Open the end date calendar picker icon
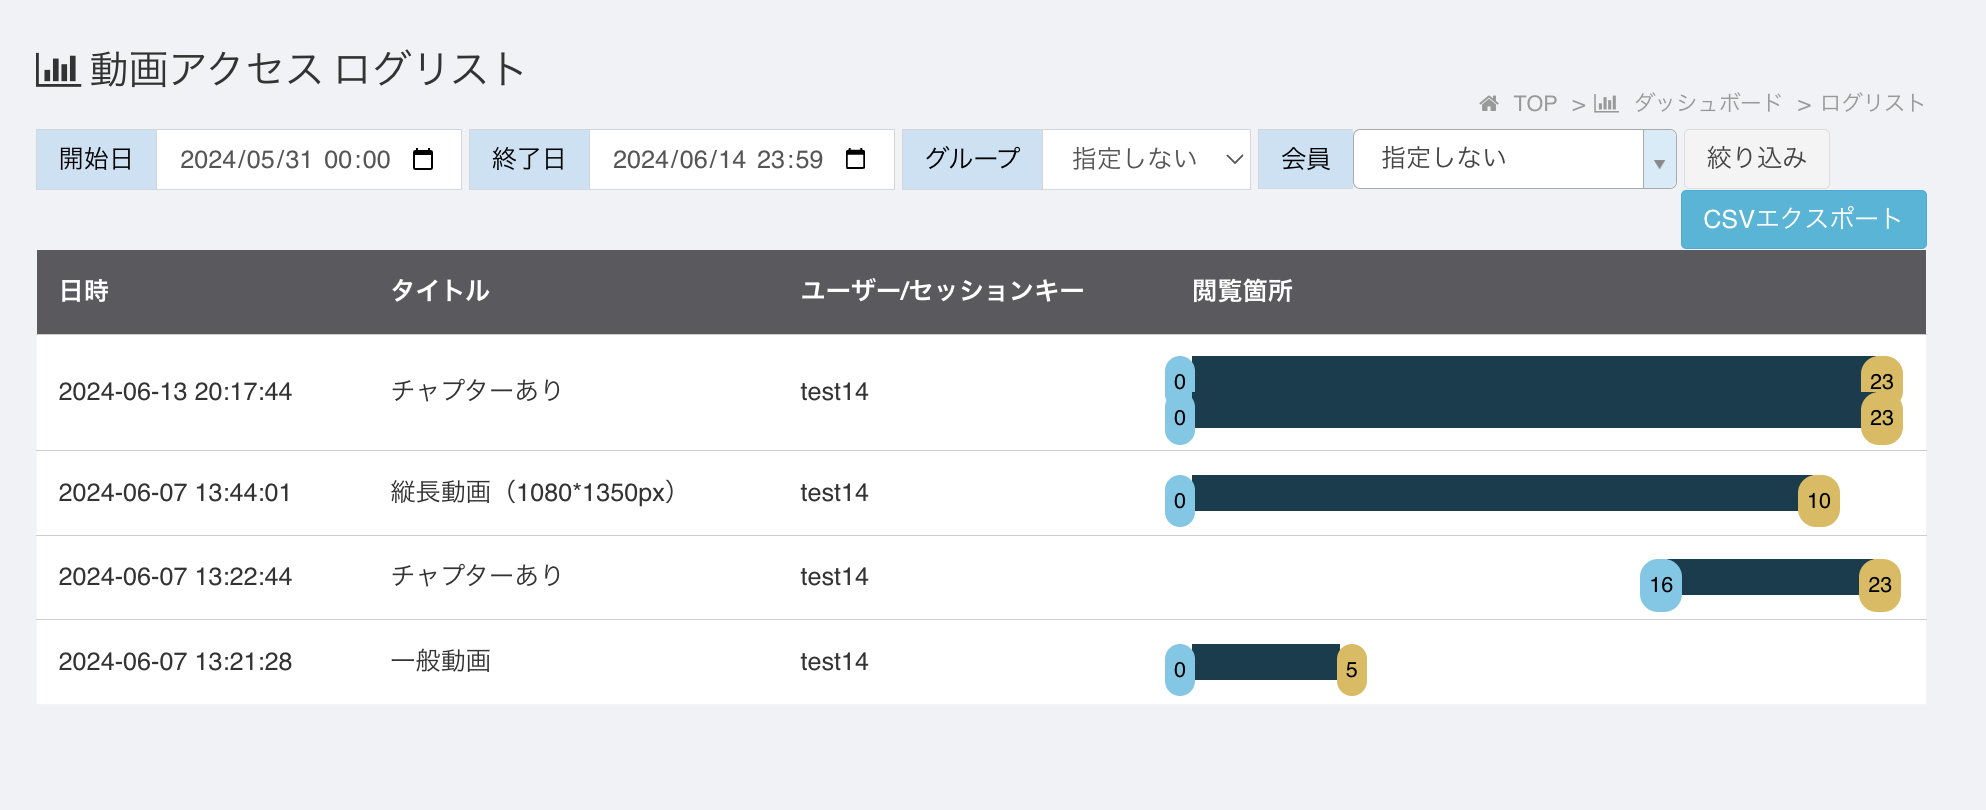Viewport: 1986px width, 810px height. point(855,159)
